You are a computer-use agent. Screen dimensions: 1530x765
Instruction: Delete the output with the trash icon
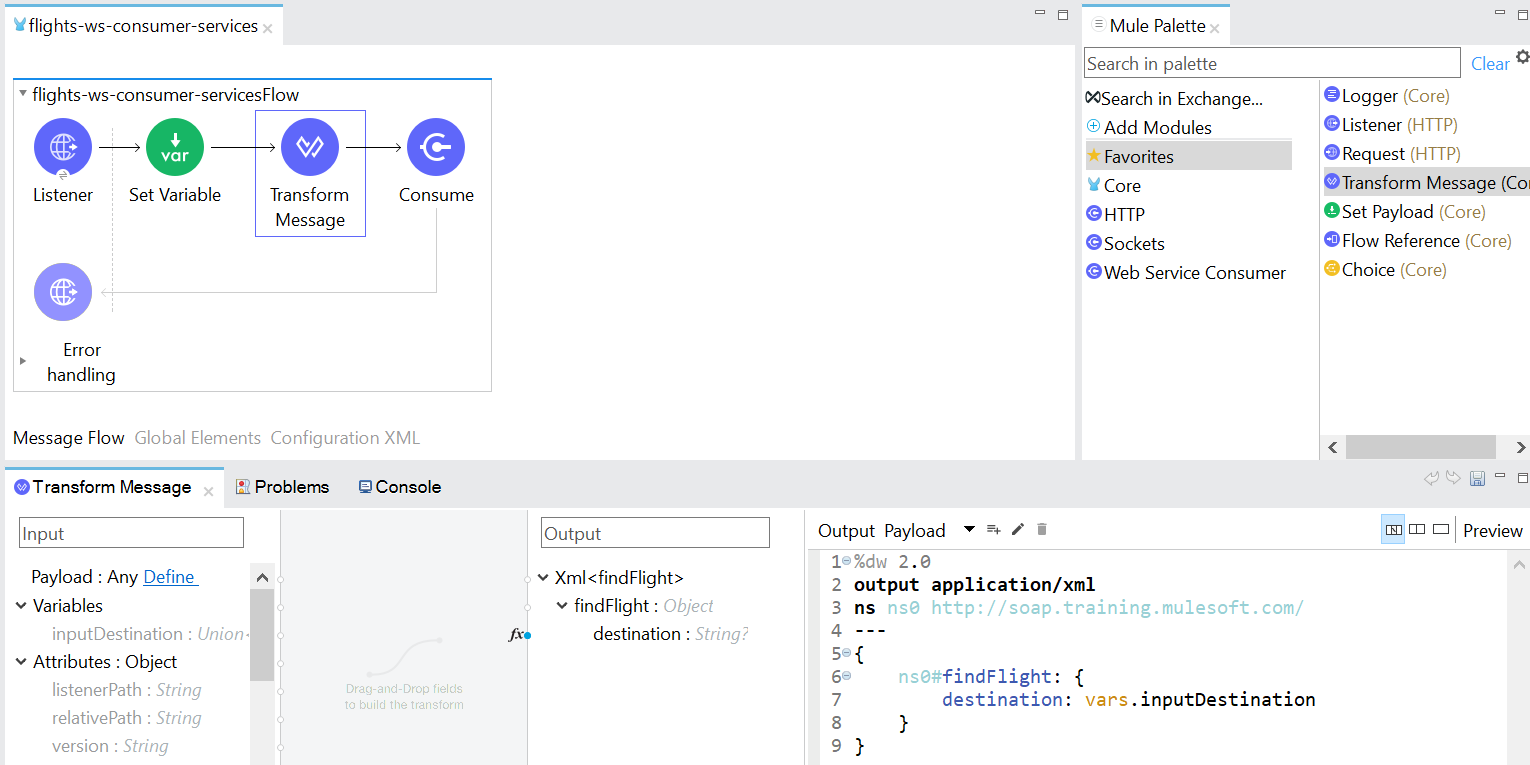(1041, 529)
